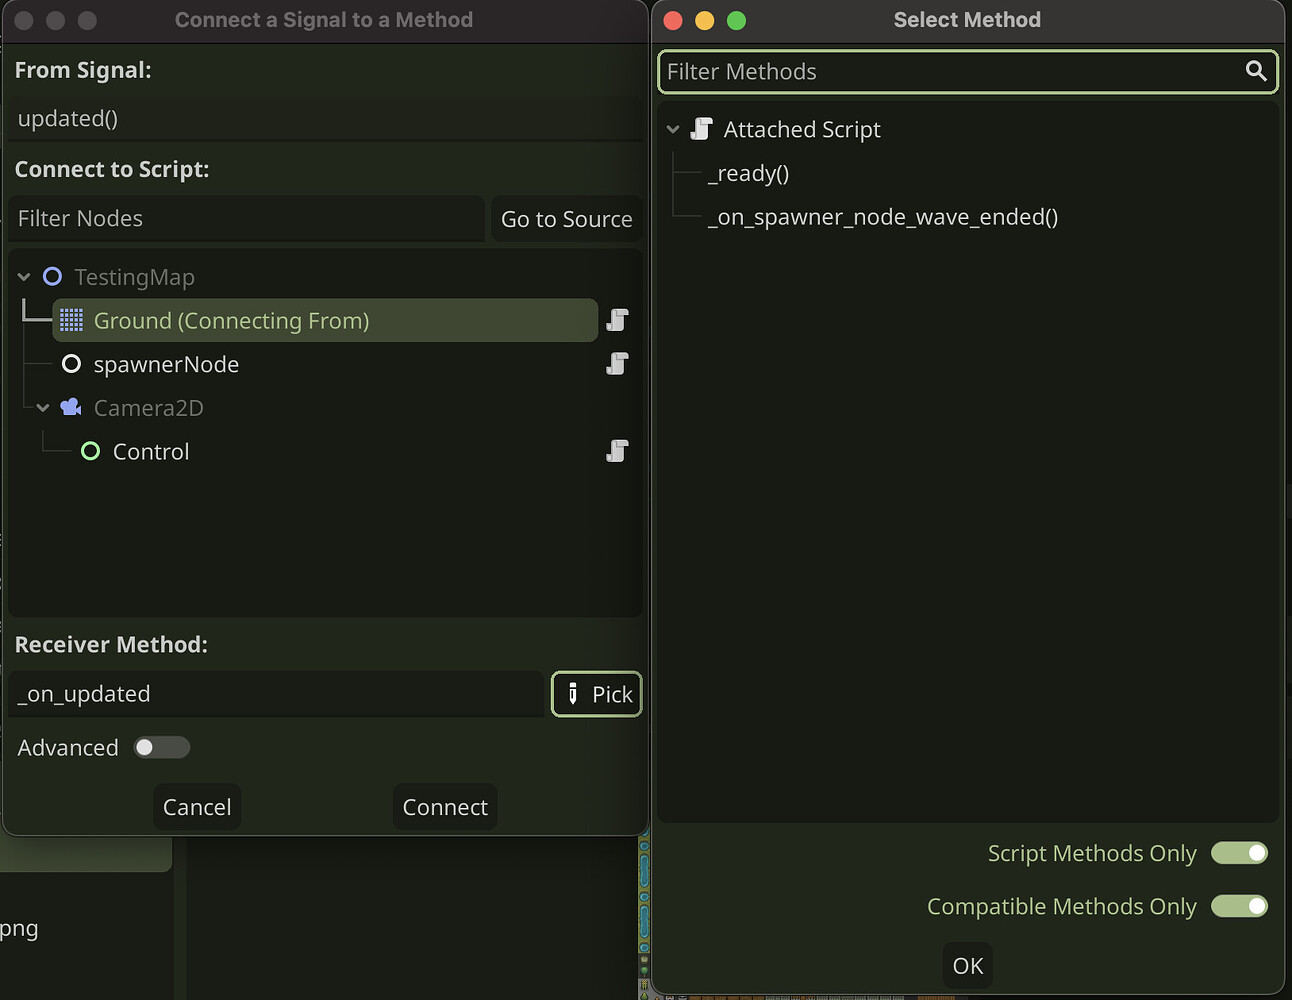
Task: Turn off Compatible Methods Only
Action: coord(1239,906)
